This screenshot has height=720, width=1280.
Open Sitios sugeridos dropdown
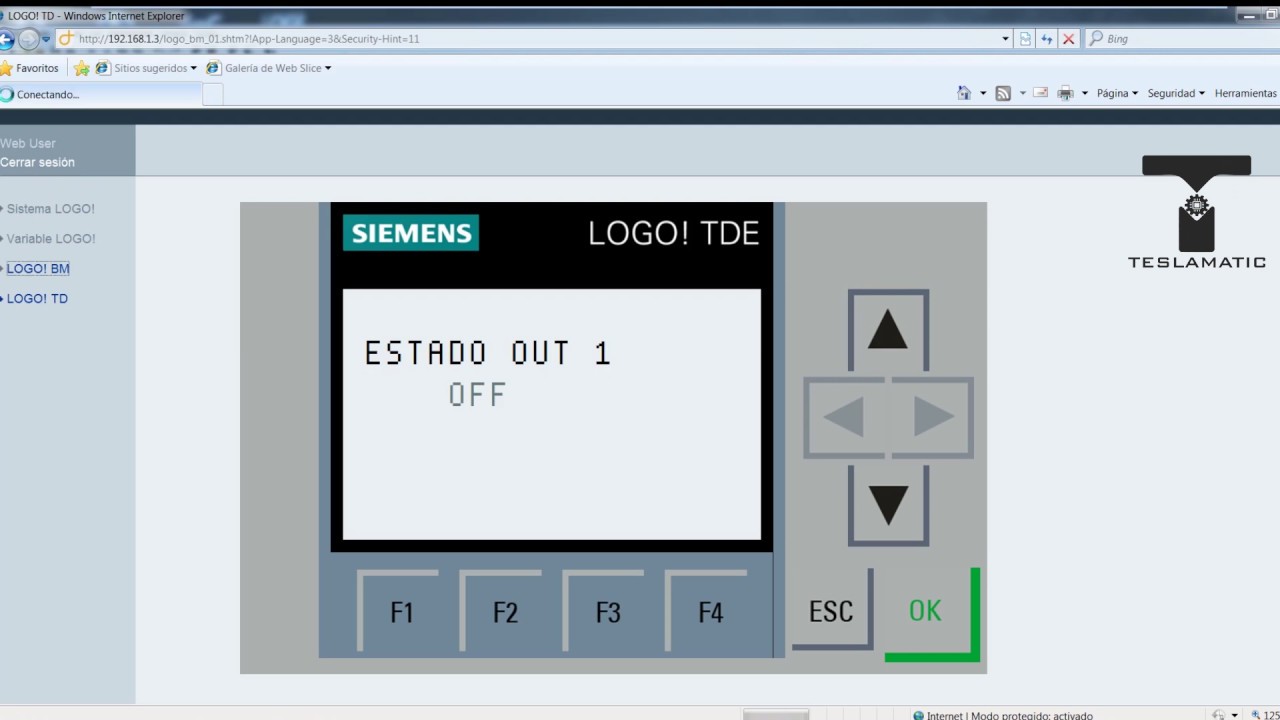coord(146,68)
